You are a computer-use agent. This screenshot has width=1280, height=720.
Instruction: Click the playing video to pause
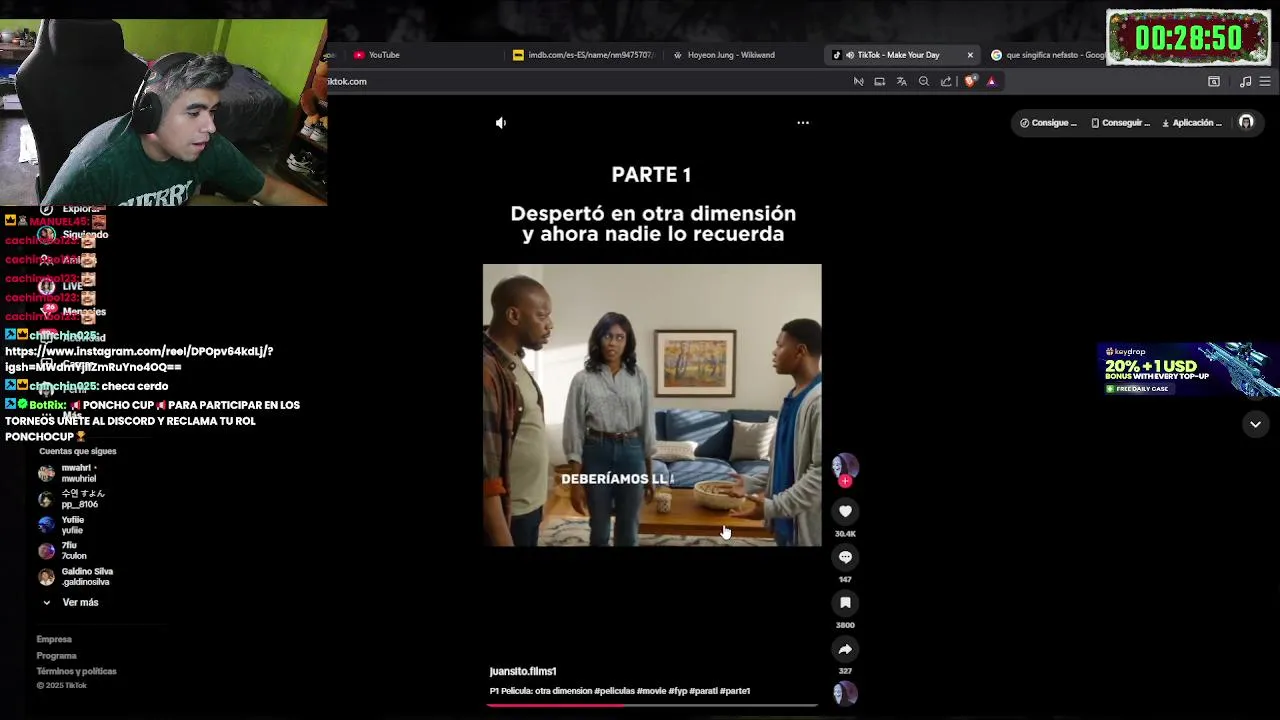pos(652,405)
